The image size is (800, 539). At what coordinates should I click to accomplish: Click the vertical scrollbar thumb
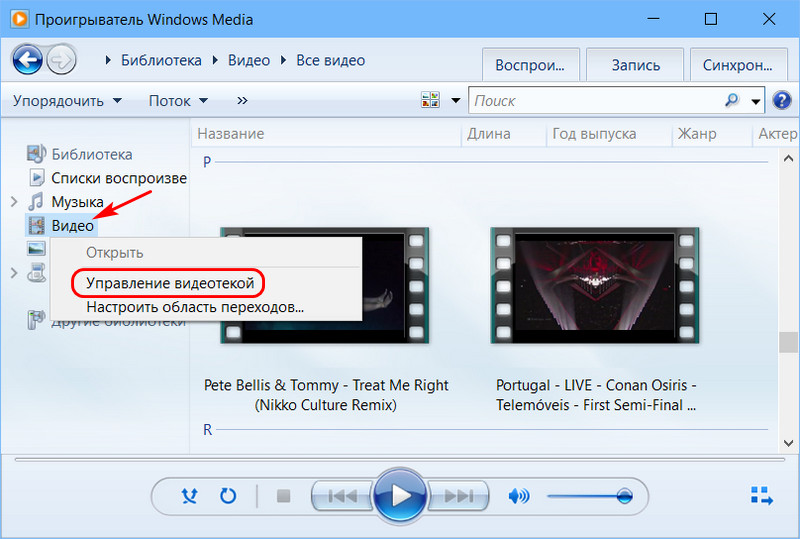[x=788, y=342]
